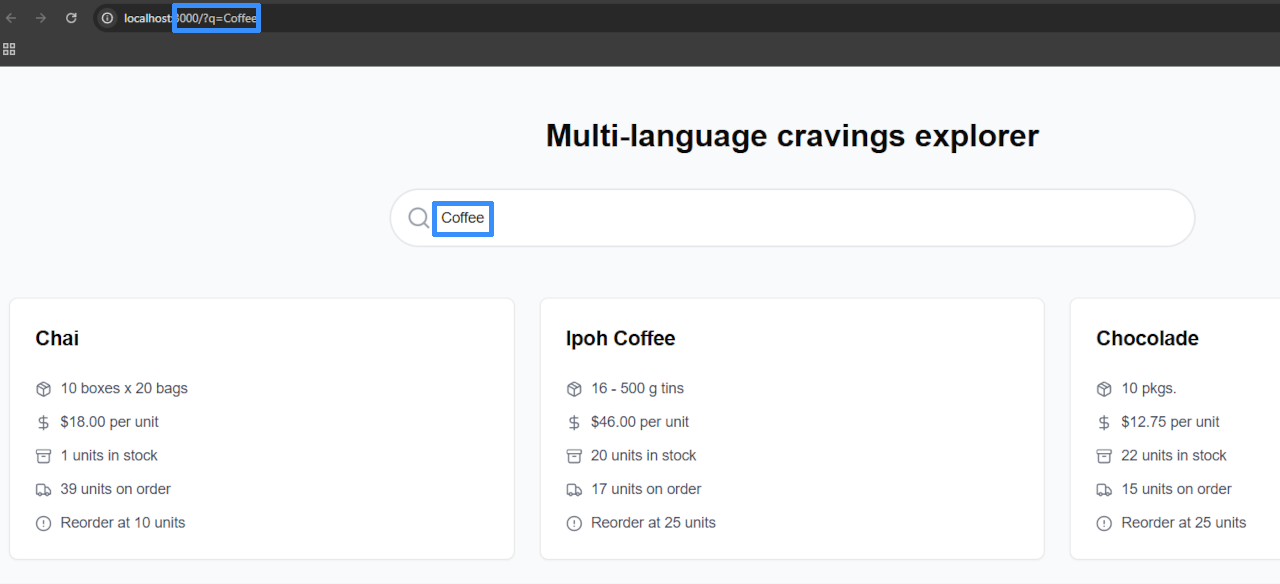Click the browser forward arrow
Viewport: 1280px width, 584px height.
tap(41, 18)
